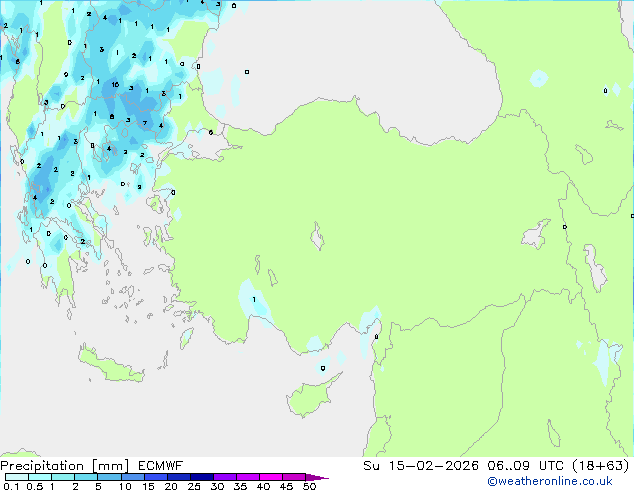
Task: Click the legend value '15'
Action: [x=148, y=486]
